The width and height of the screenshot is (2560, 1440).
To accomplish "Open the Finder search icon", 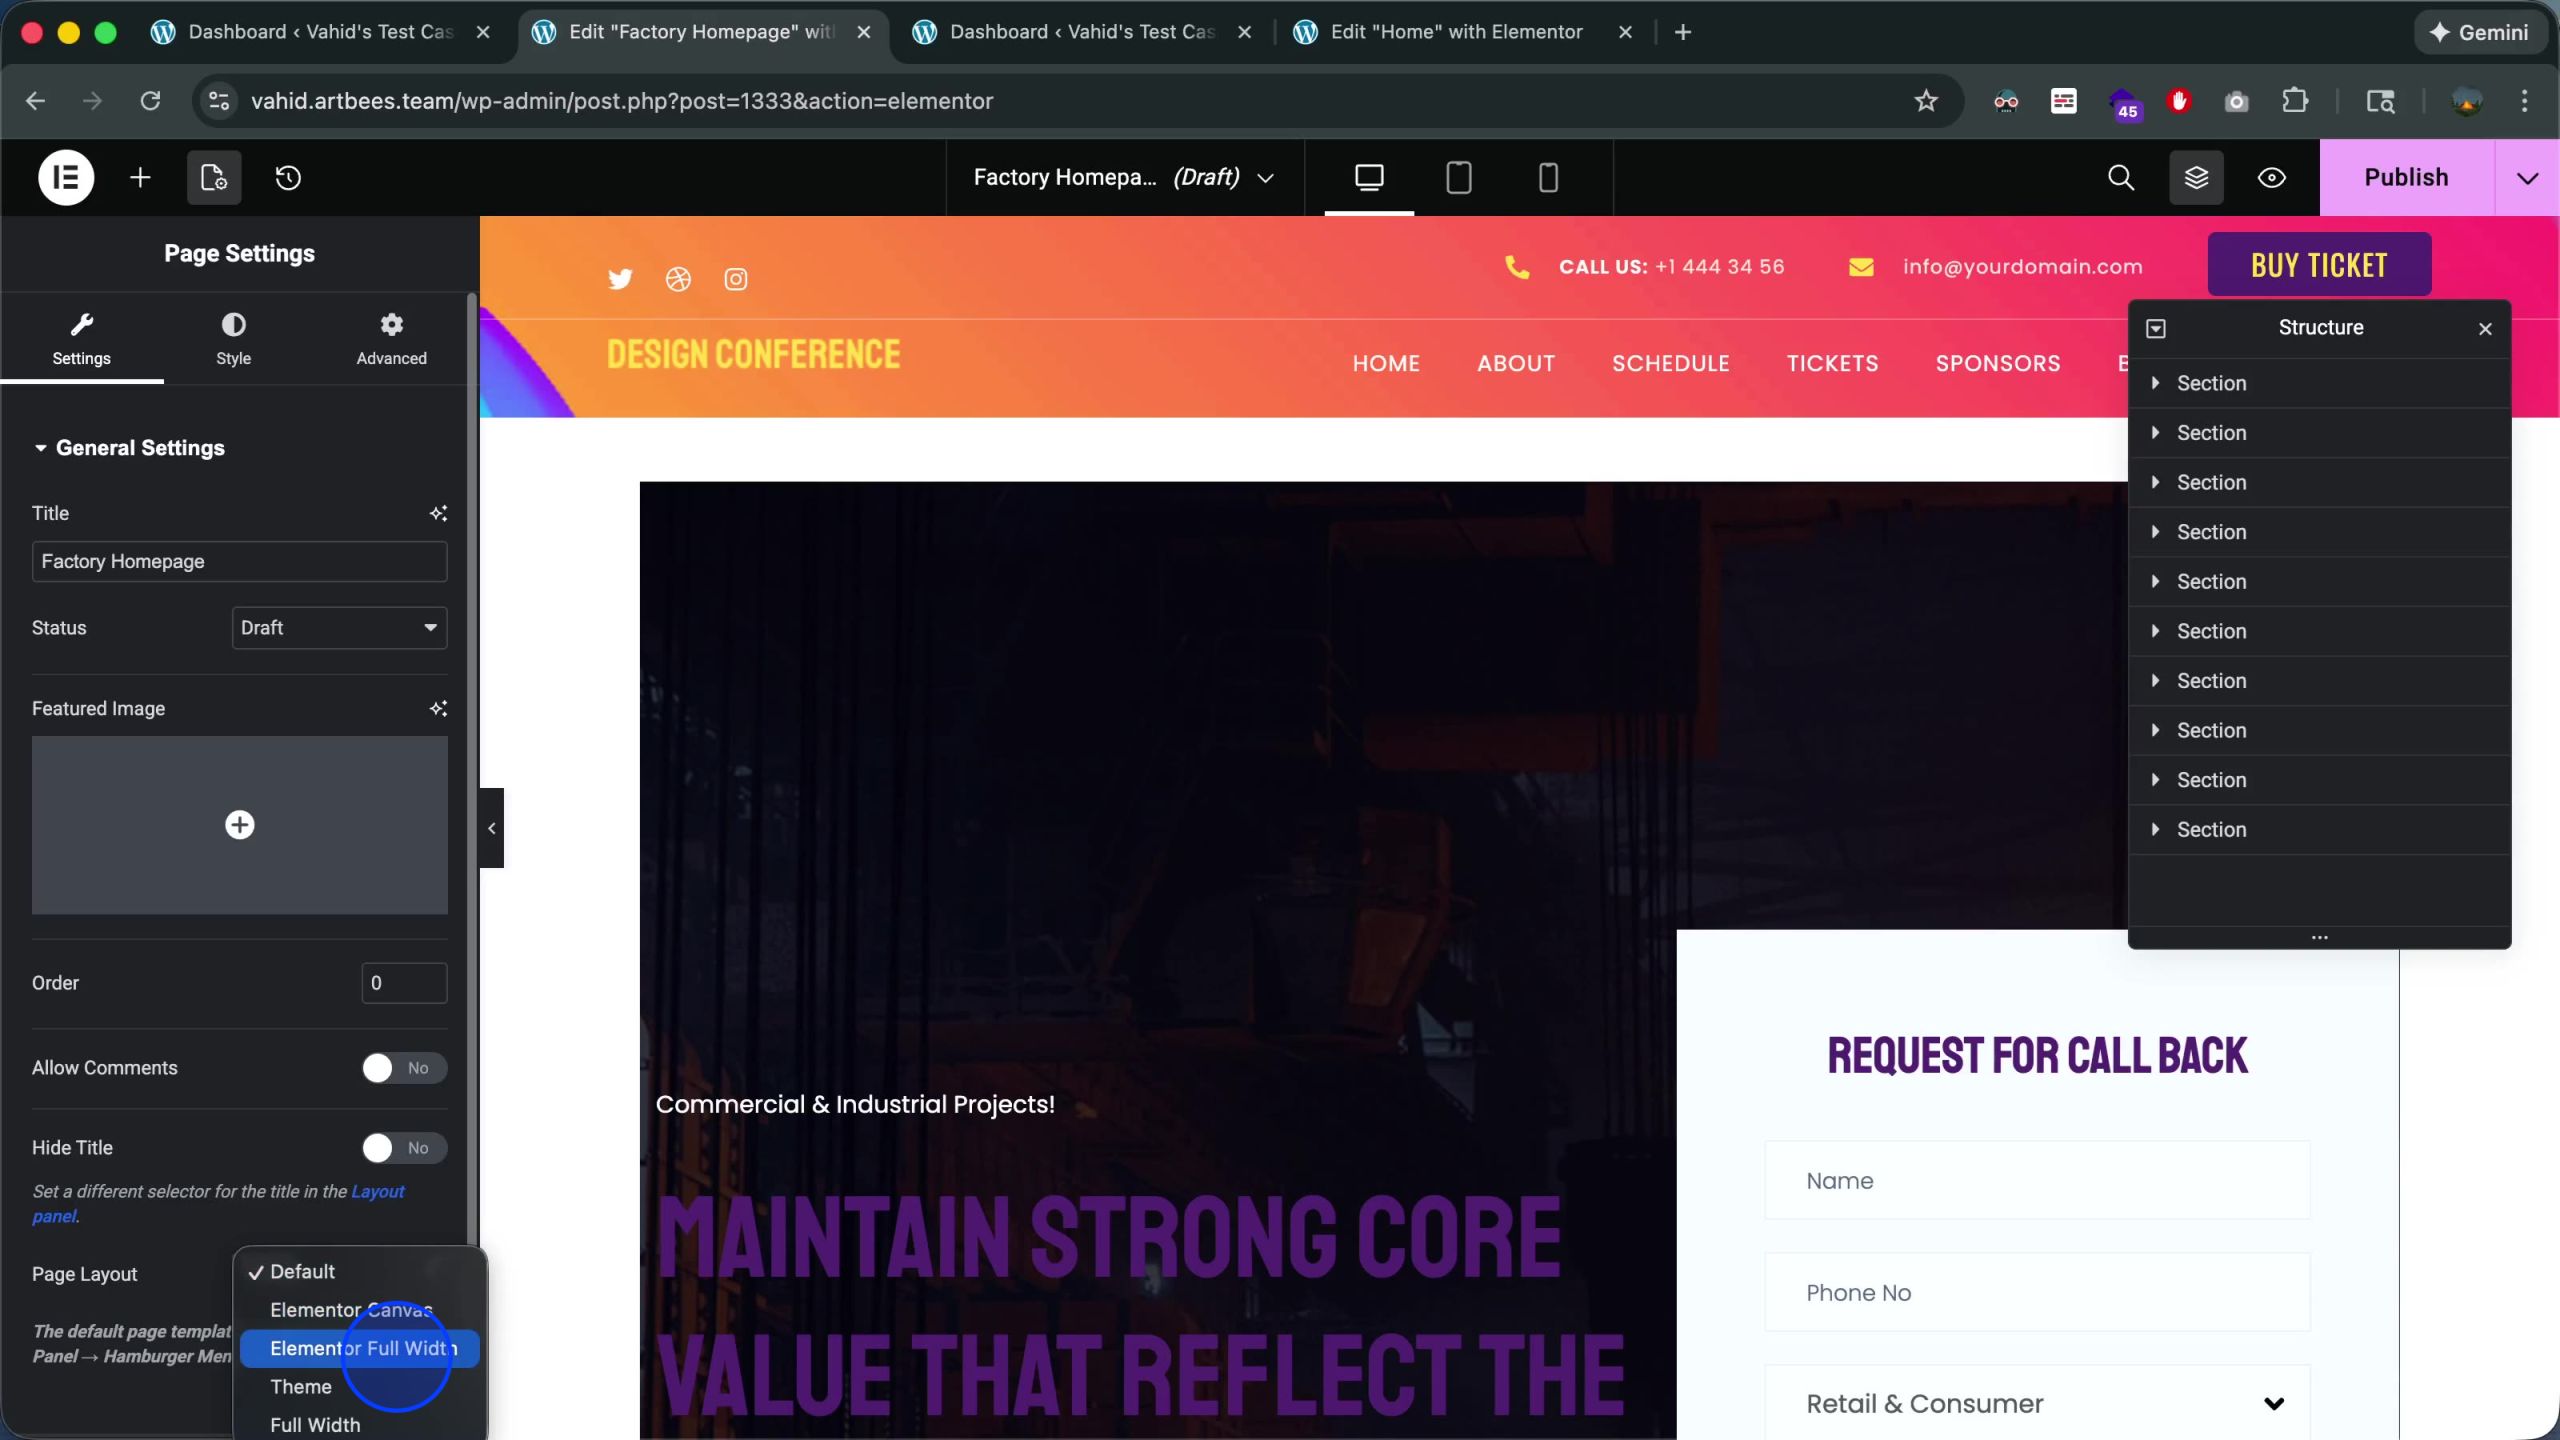I will click(2121, 178).
